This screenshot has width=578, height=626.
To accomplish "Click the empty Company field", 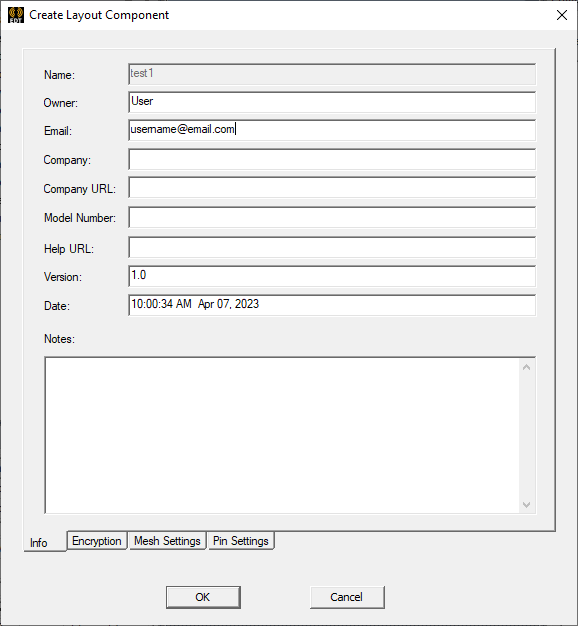I will click(332, 159).
